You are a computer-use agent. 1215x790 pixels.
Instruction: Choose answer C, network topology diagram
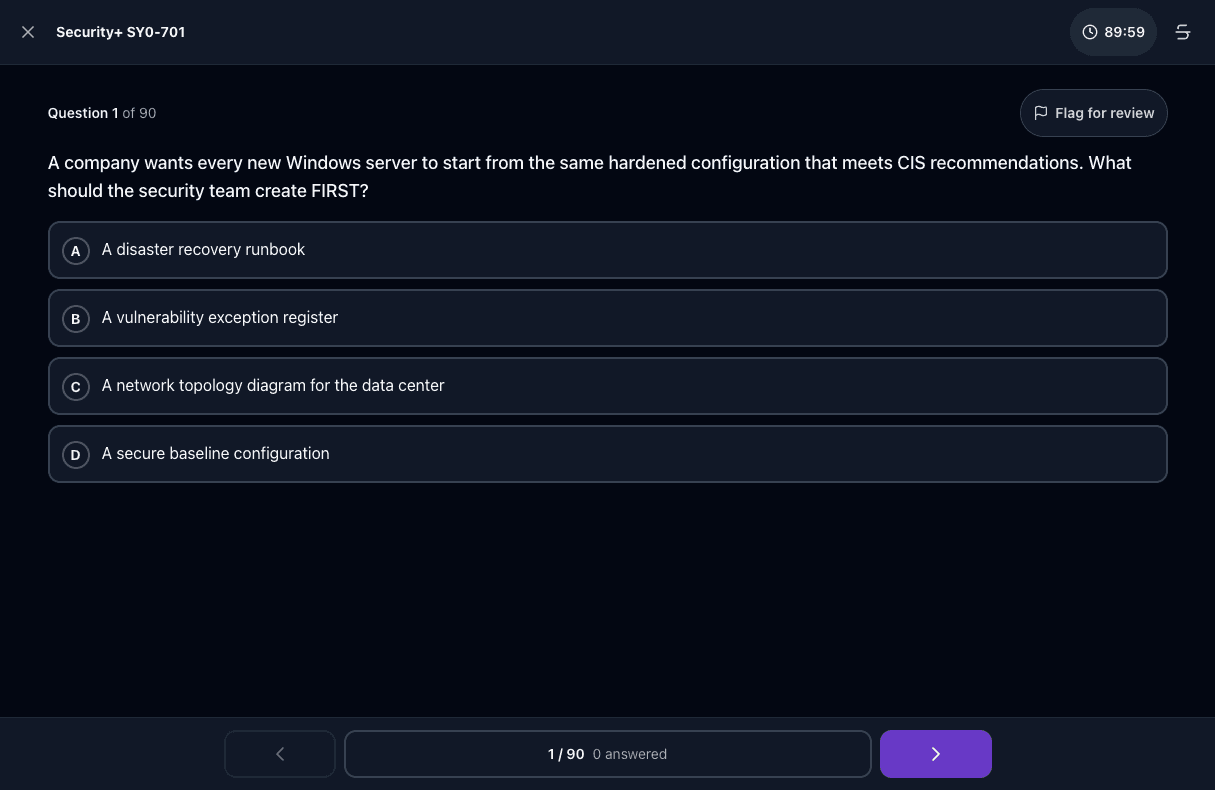[x=608, y=386]
